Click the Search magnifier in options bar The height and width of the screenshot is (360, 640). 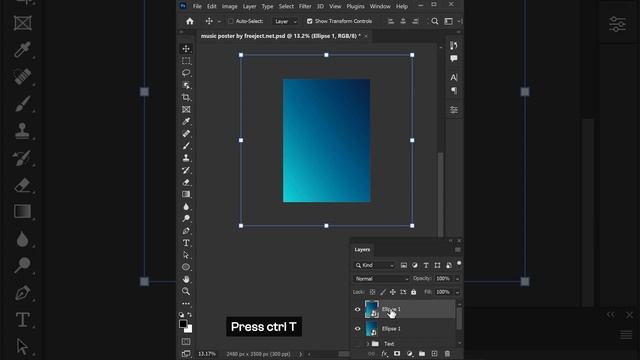[x=435, y=21]
